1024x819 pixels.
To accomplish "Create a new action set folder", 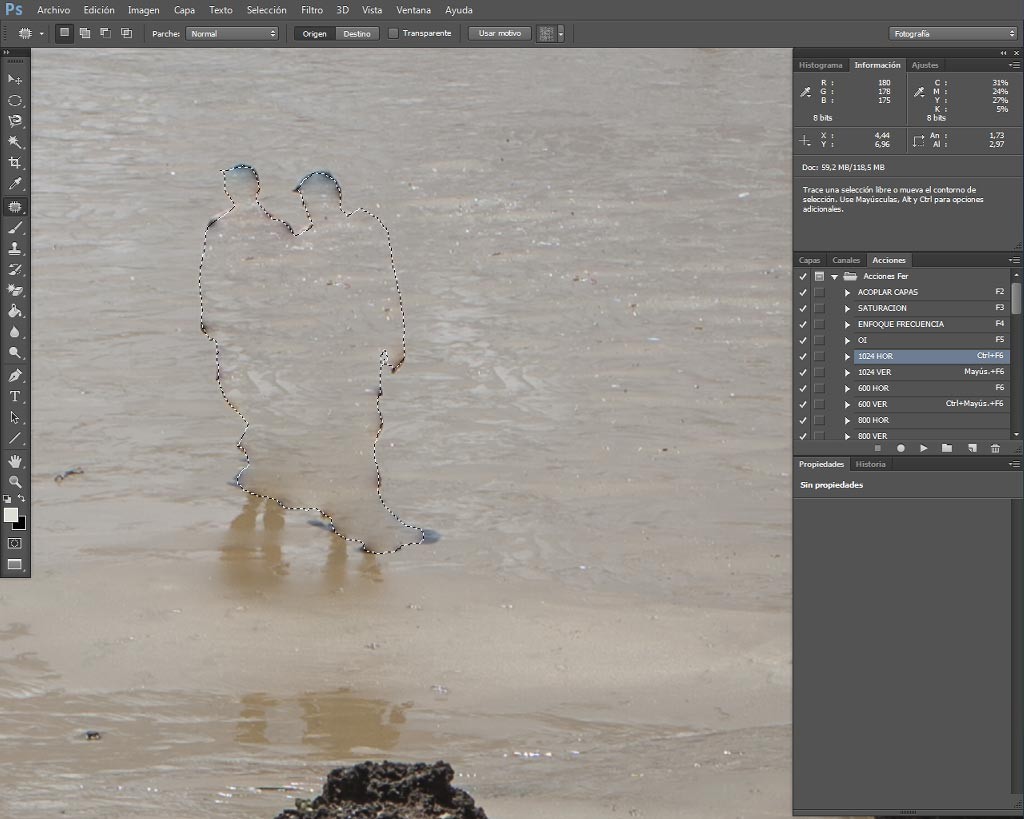I will click(947, 448).
